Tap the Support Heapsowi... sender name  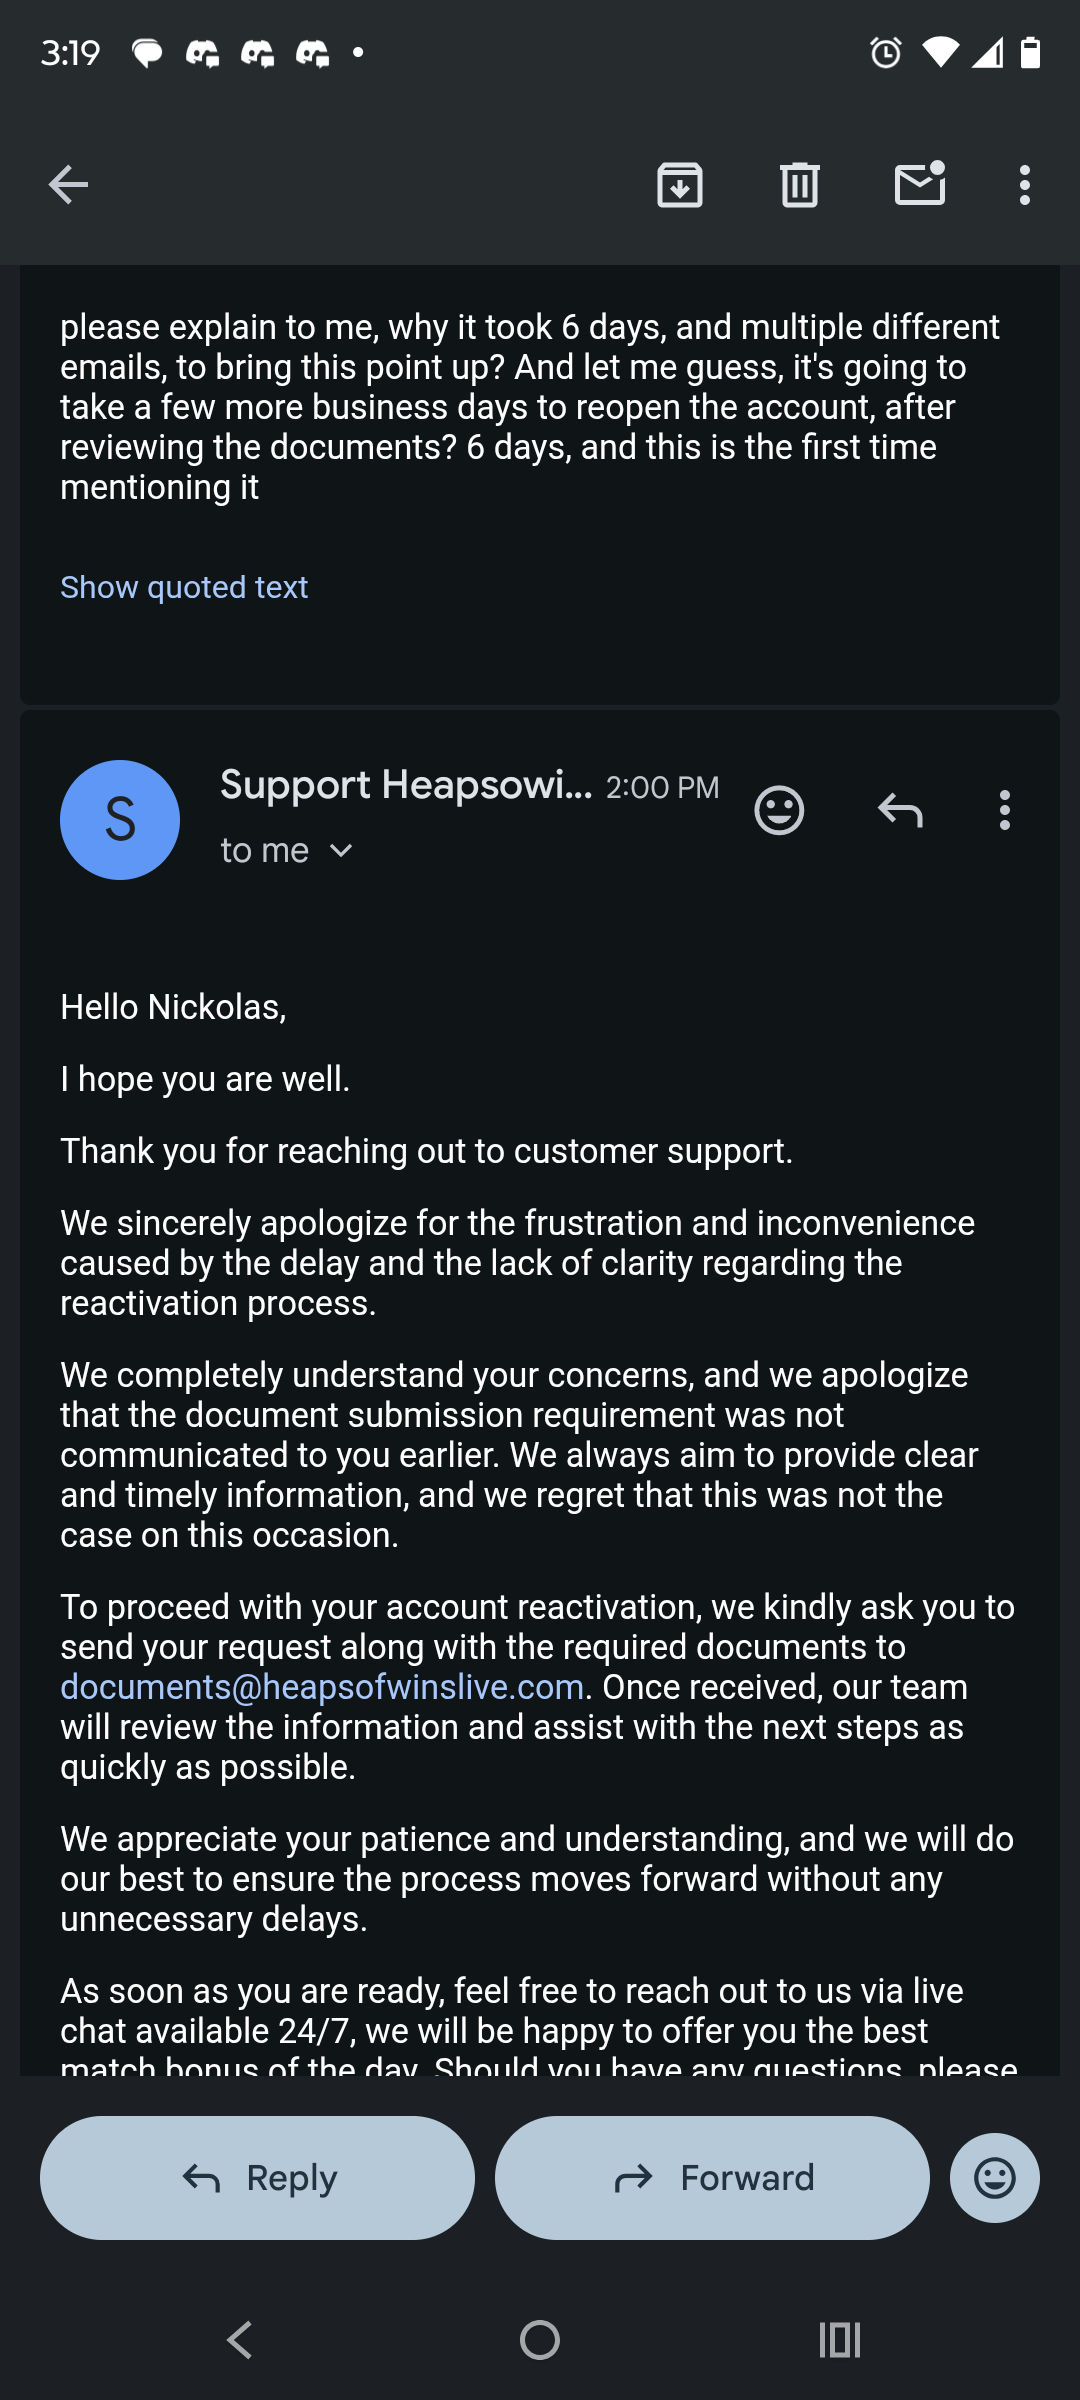406,785
